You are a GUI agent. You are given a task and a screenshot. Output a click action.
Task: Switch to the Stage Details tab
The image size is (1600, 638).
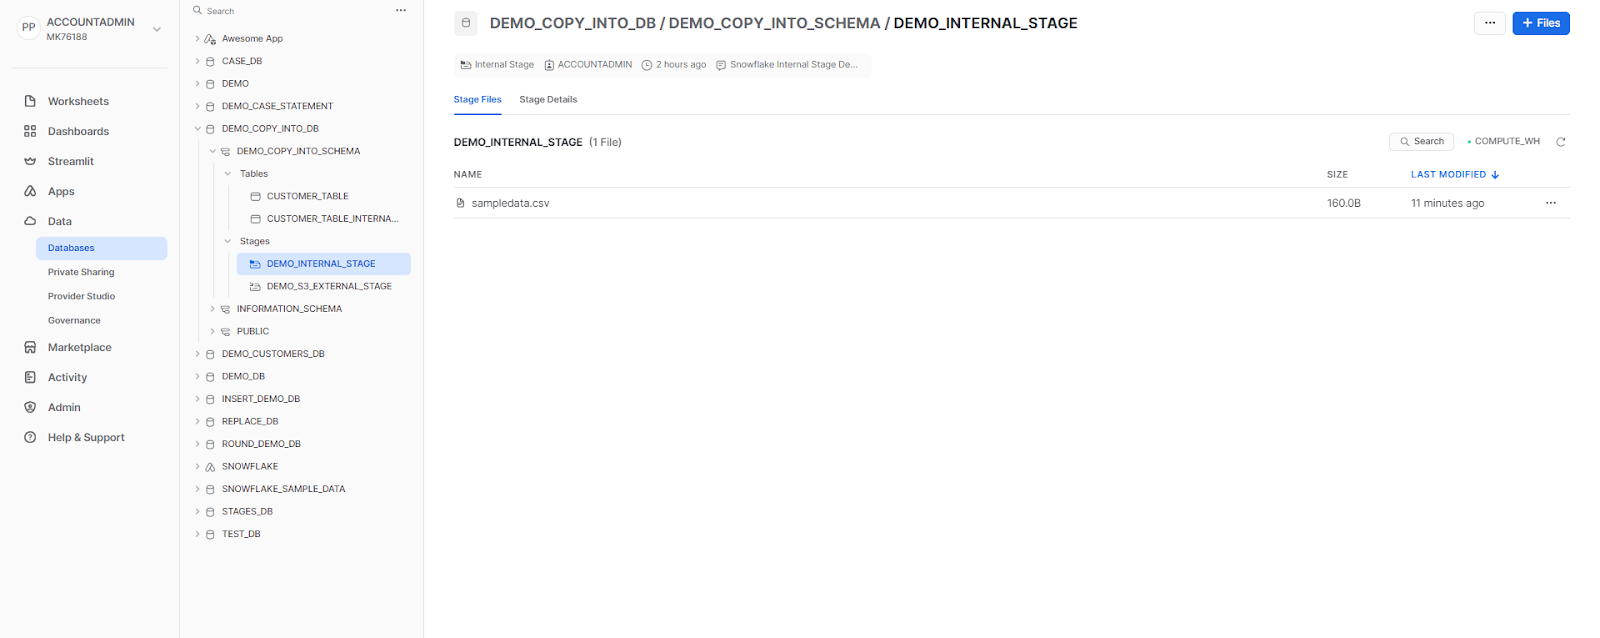tap(548, 99)
